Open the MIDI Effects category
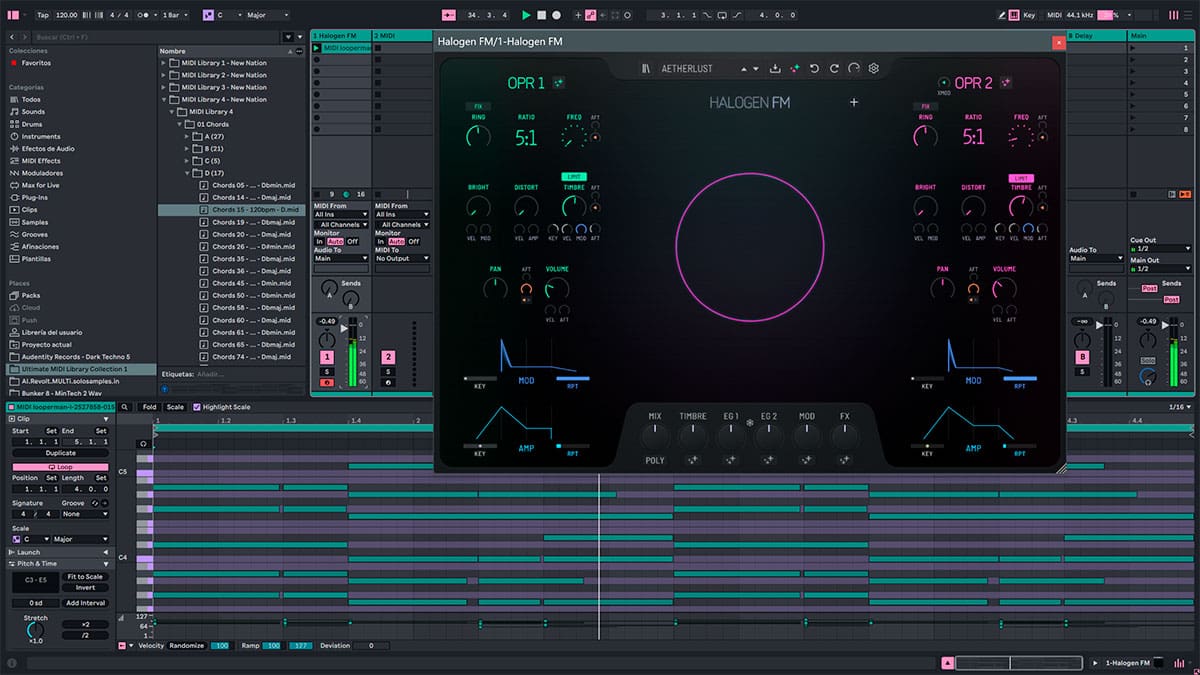This screenshot has height=675, width=1200. [x=41, y=160]
